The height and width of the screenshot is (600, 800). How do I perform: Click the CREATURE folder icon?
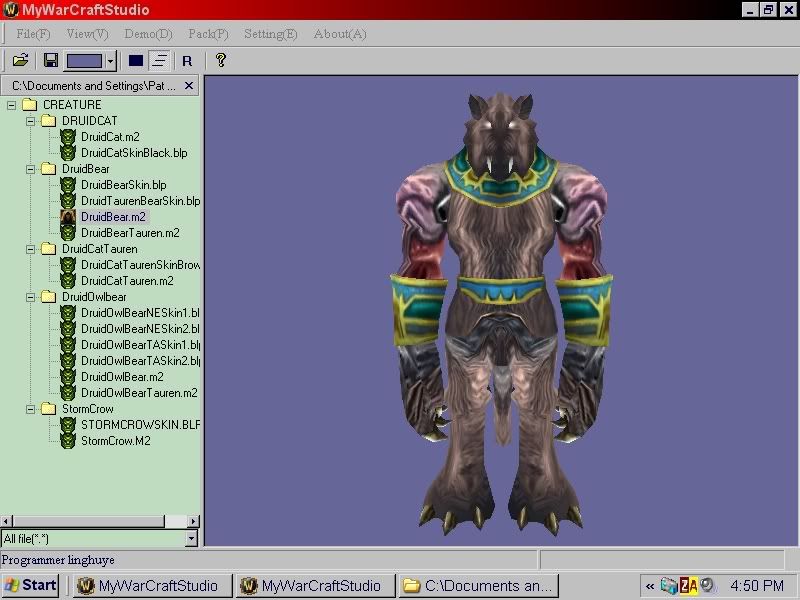pyautogui.click(x=30, y=105)
